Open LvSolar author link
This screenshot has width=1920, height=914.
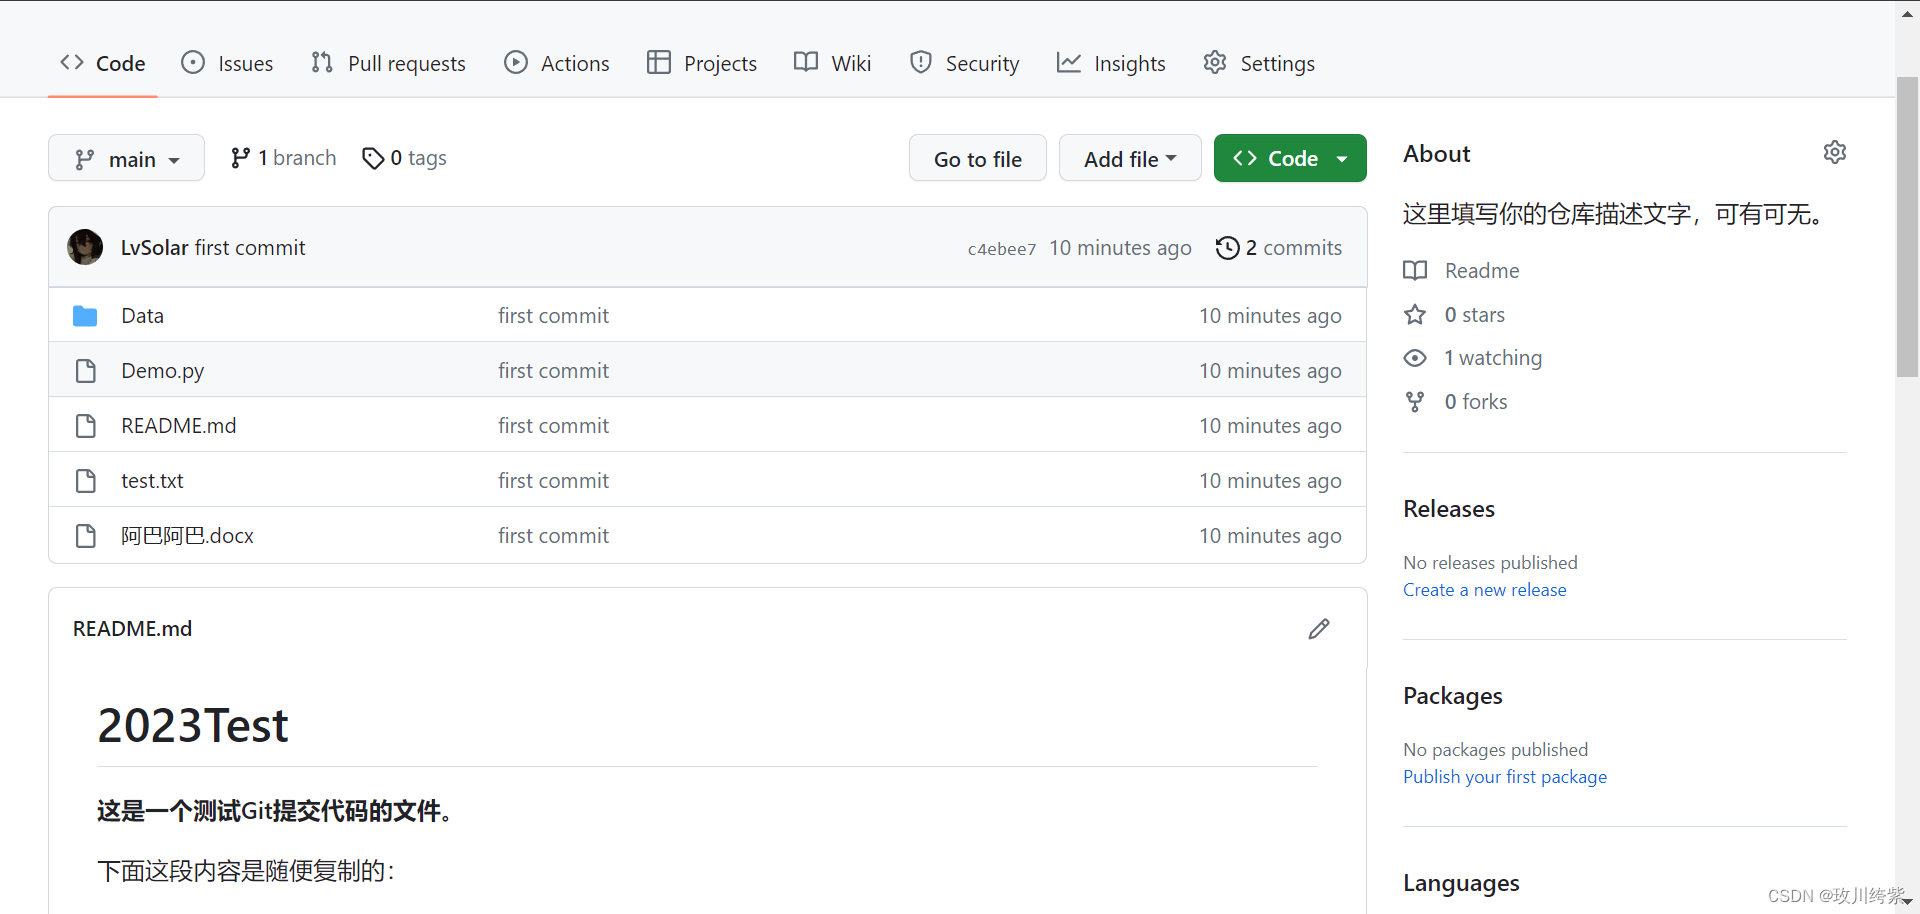pos(154,247)
